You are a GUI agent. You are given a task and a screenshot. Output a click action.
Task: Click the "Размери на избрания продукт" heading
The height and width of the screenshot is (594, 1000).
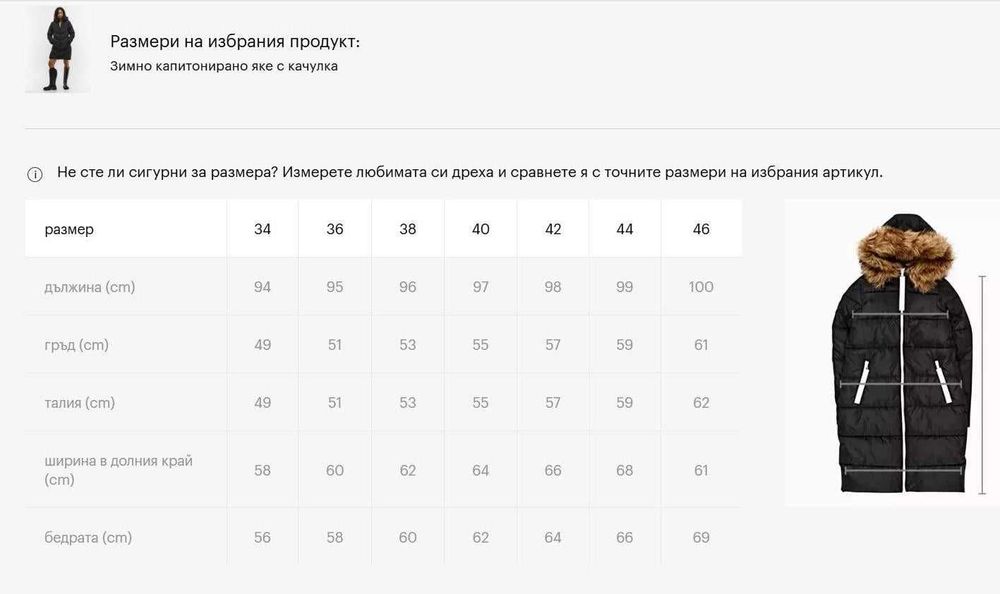pyautogui.click(x=235, y=41)
